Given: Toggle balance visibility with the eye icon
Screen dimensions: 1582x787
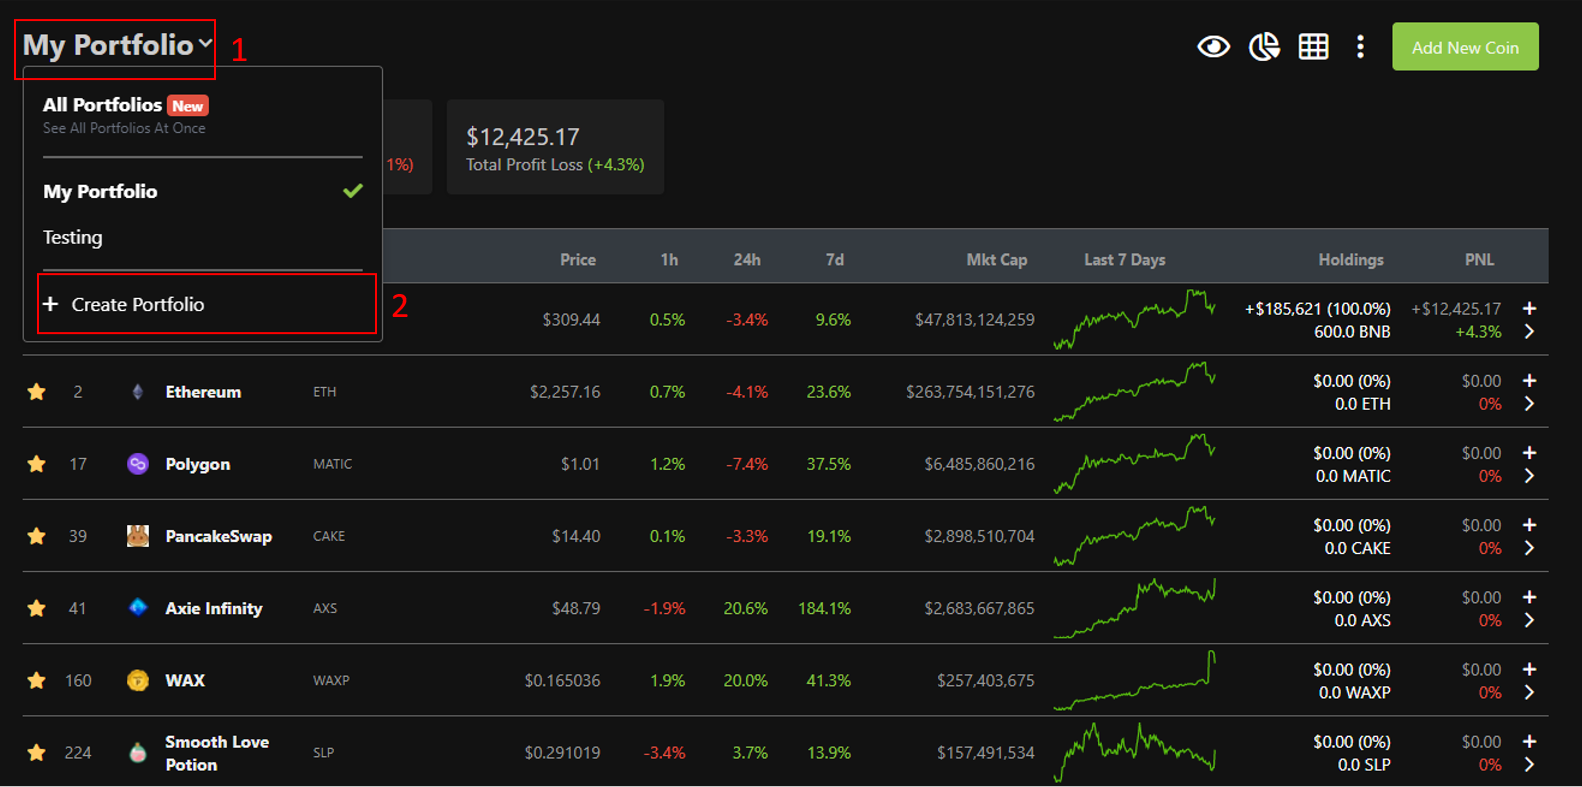Looking at the screenshot, I should [1213, 47].
